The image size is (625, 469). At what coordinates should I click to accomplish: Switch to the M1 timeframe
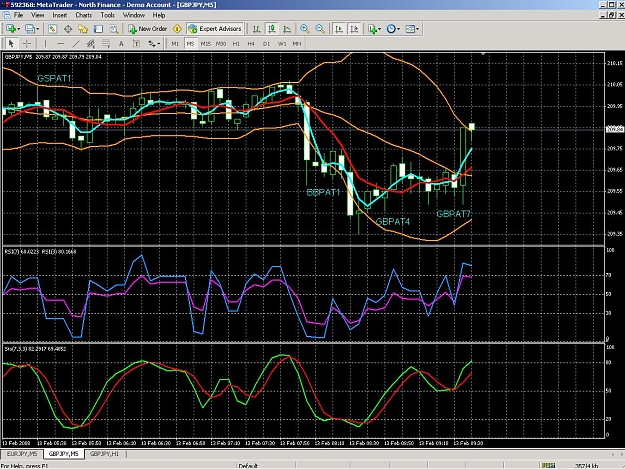[175, 43]
